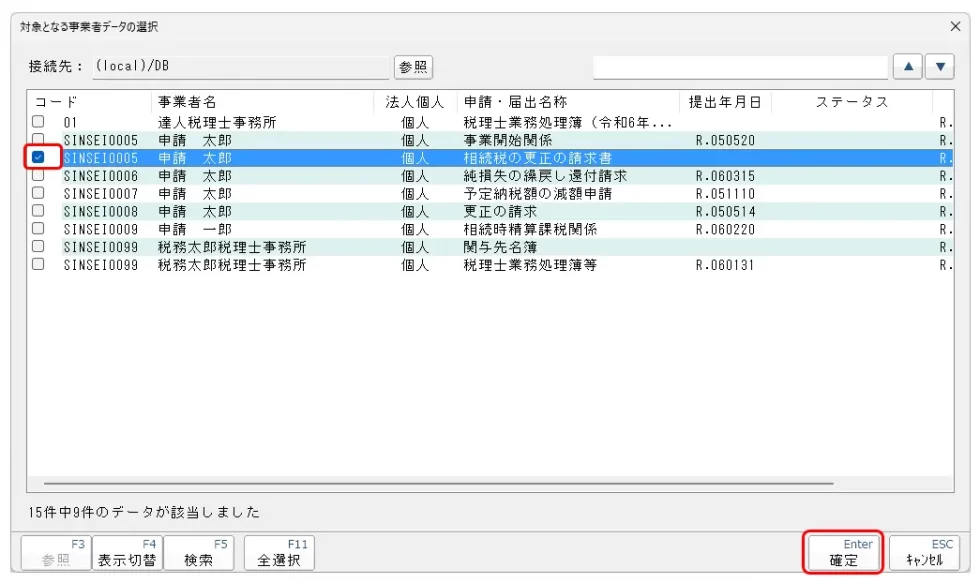Open the 参照 browse button beside connection path
Screen dimensions: 980x583
coord(413,67)
